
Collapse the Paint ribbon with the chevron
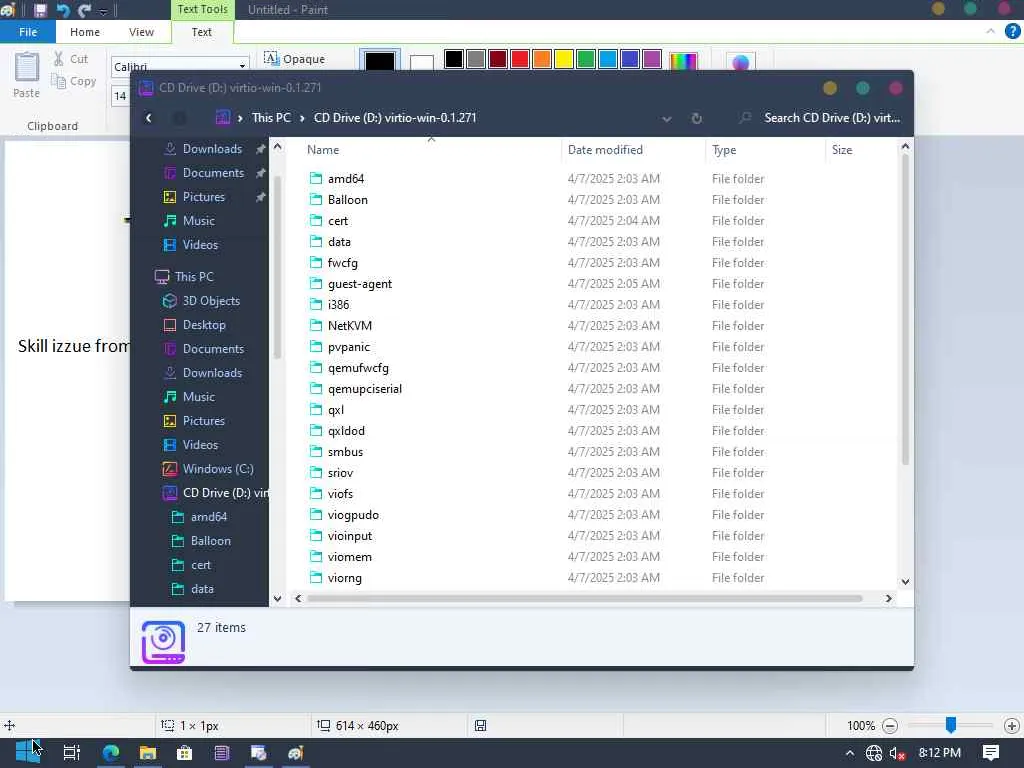(x=990, y=31)
